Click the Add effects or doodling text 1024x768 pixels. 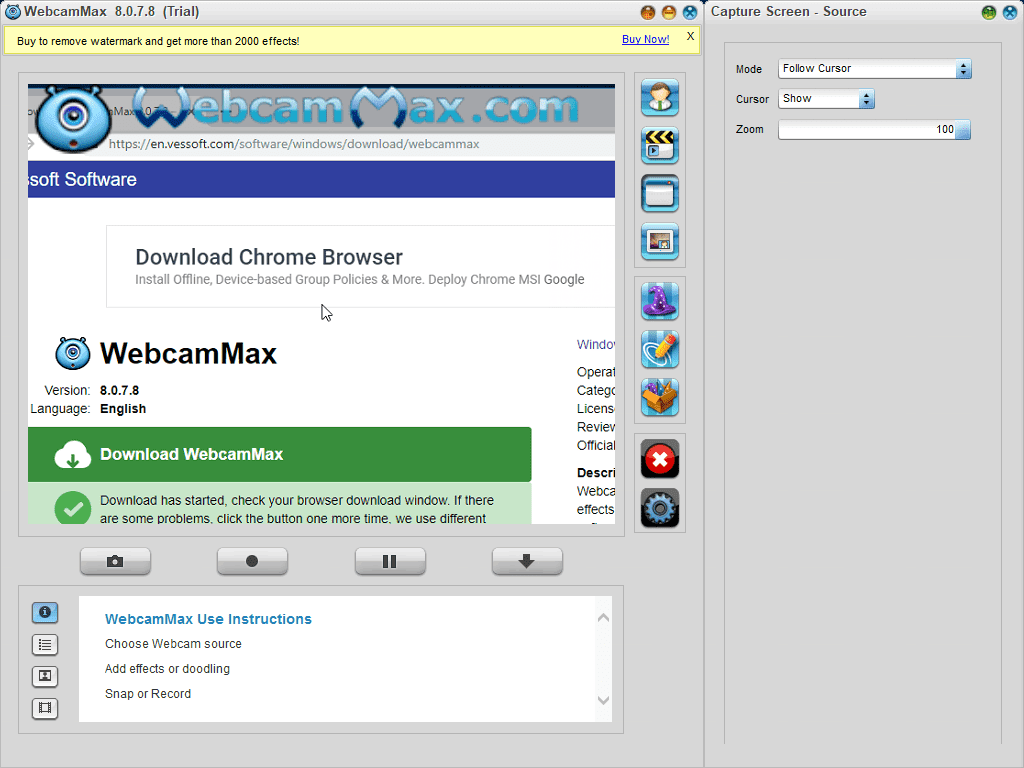coord(167,669)
